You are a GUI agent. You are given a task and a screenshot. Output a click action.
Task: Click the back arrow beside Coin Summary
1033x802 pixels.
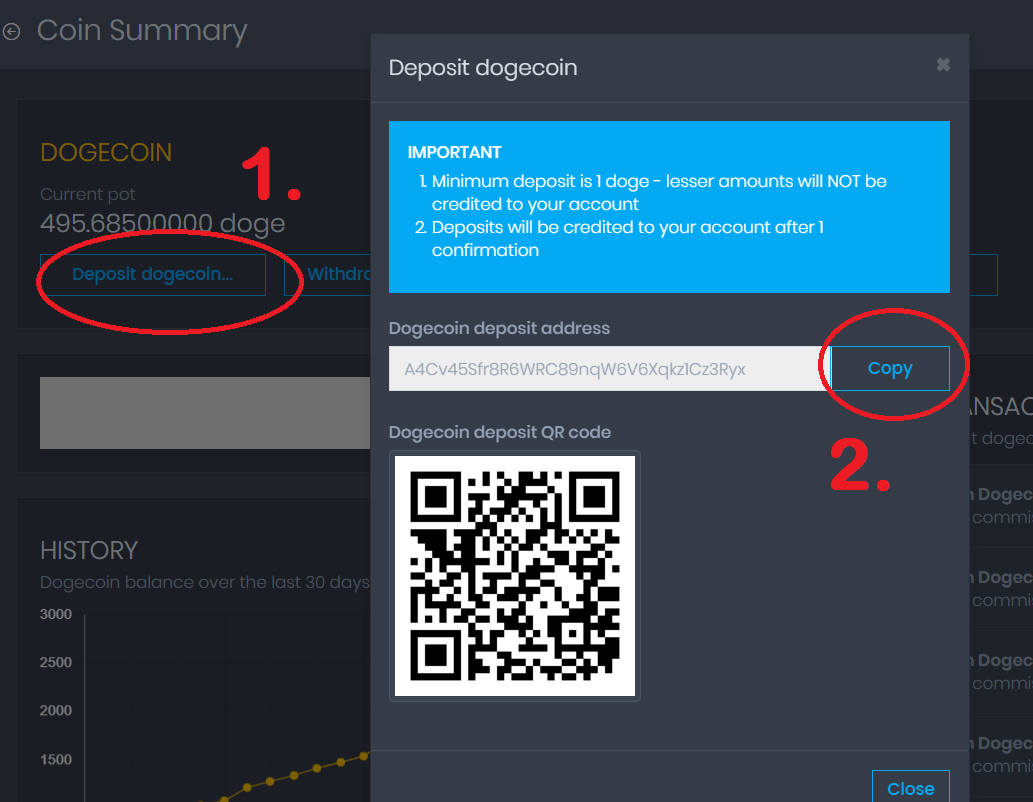tap(11, 32)
